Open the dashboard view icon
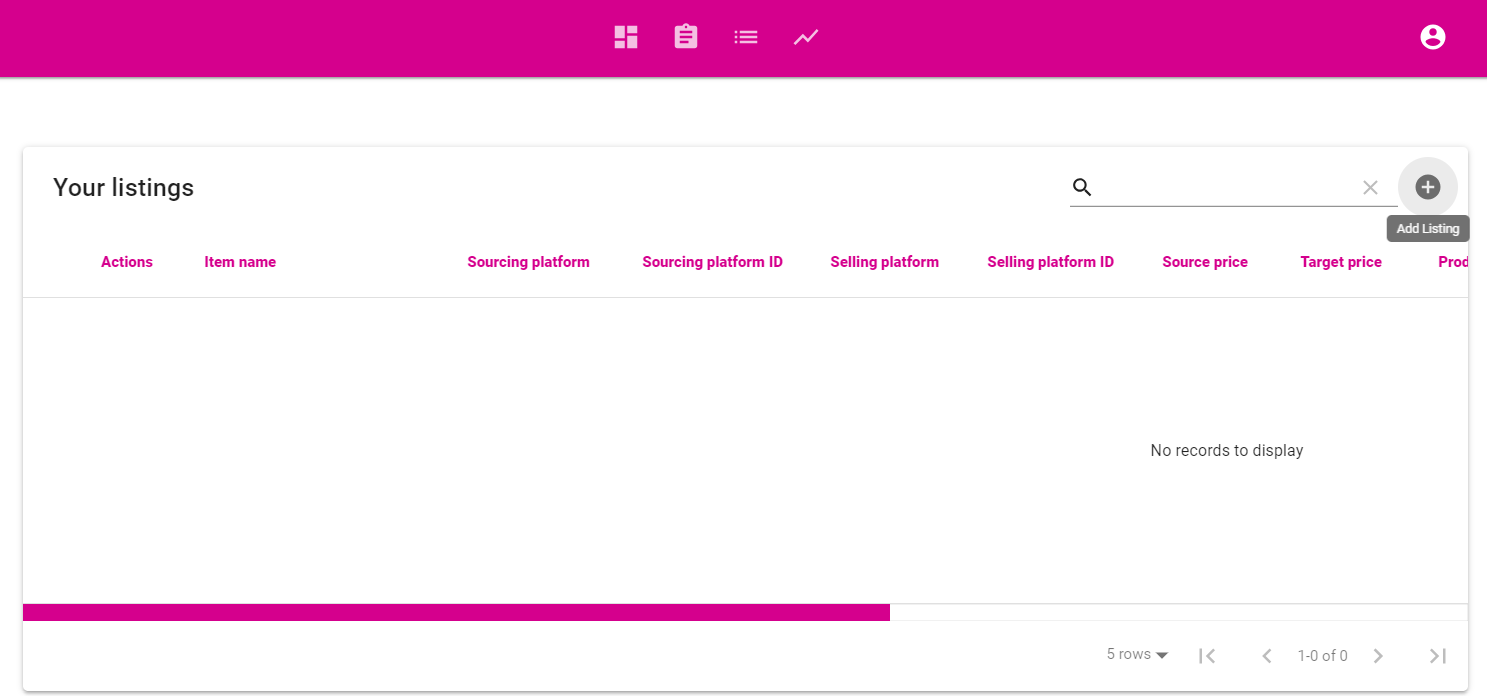Image resolution: width=1487 pixels, height=696 pixels. point(626,37)
